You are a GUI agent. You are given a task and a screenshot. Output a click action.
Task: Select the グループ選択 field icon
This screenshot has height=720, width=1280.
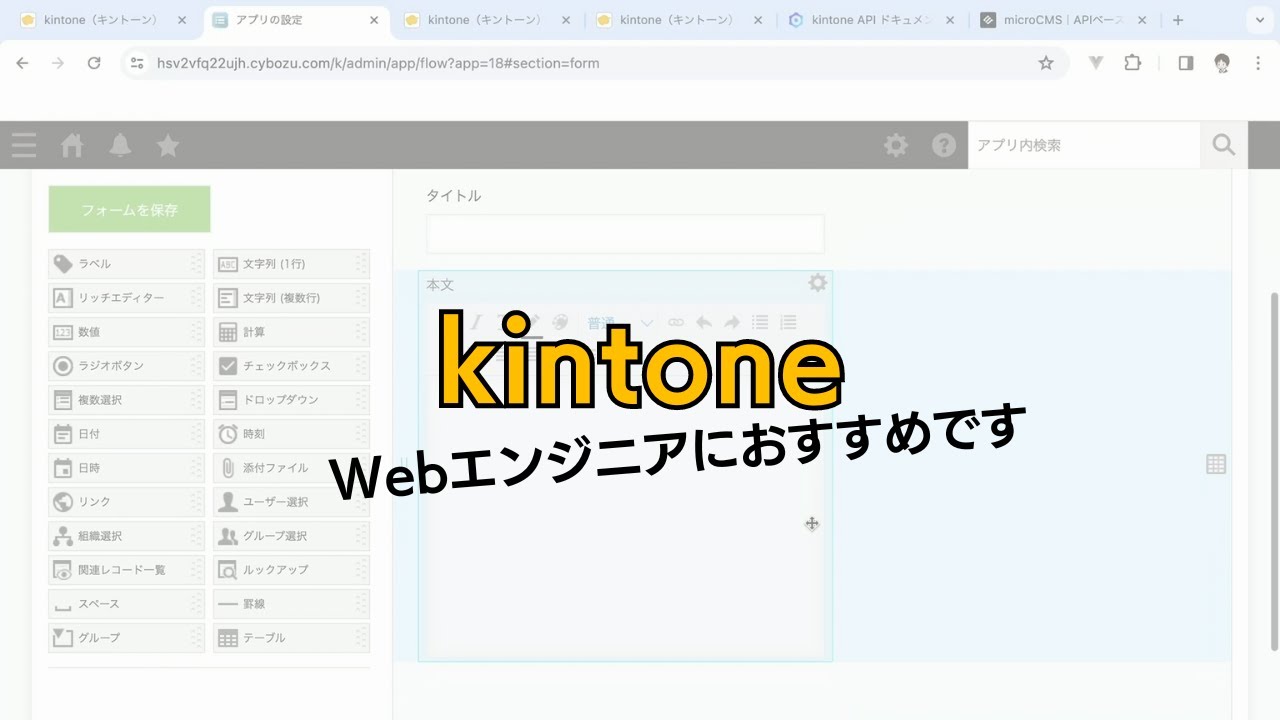[x=228, y=536]
